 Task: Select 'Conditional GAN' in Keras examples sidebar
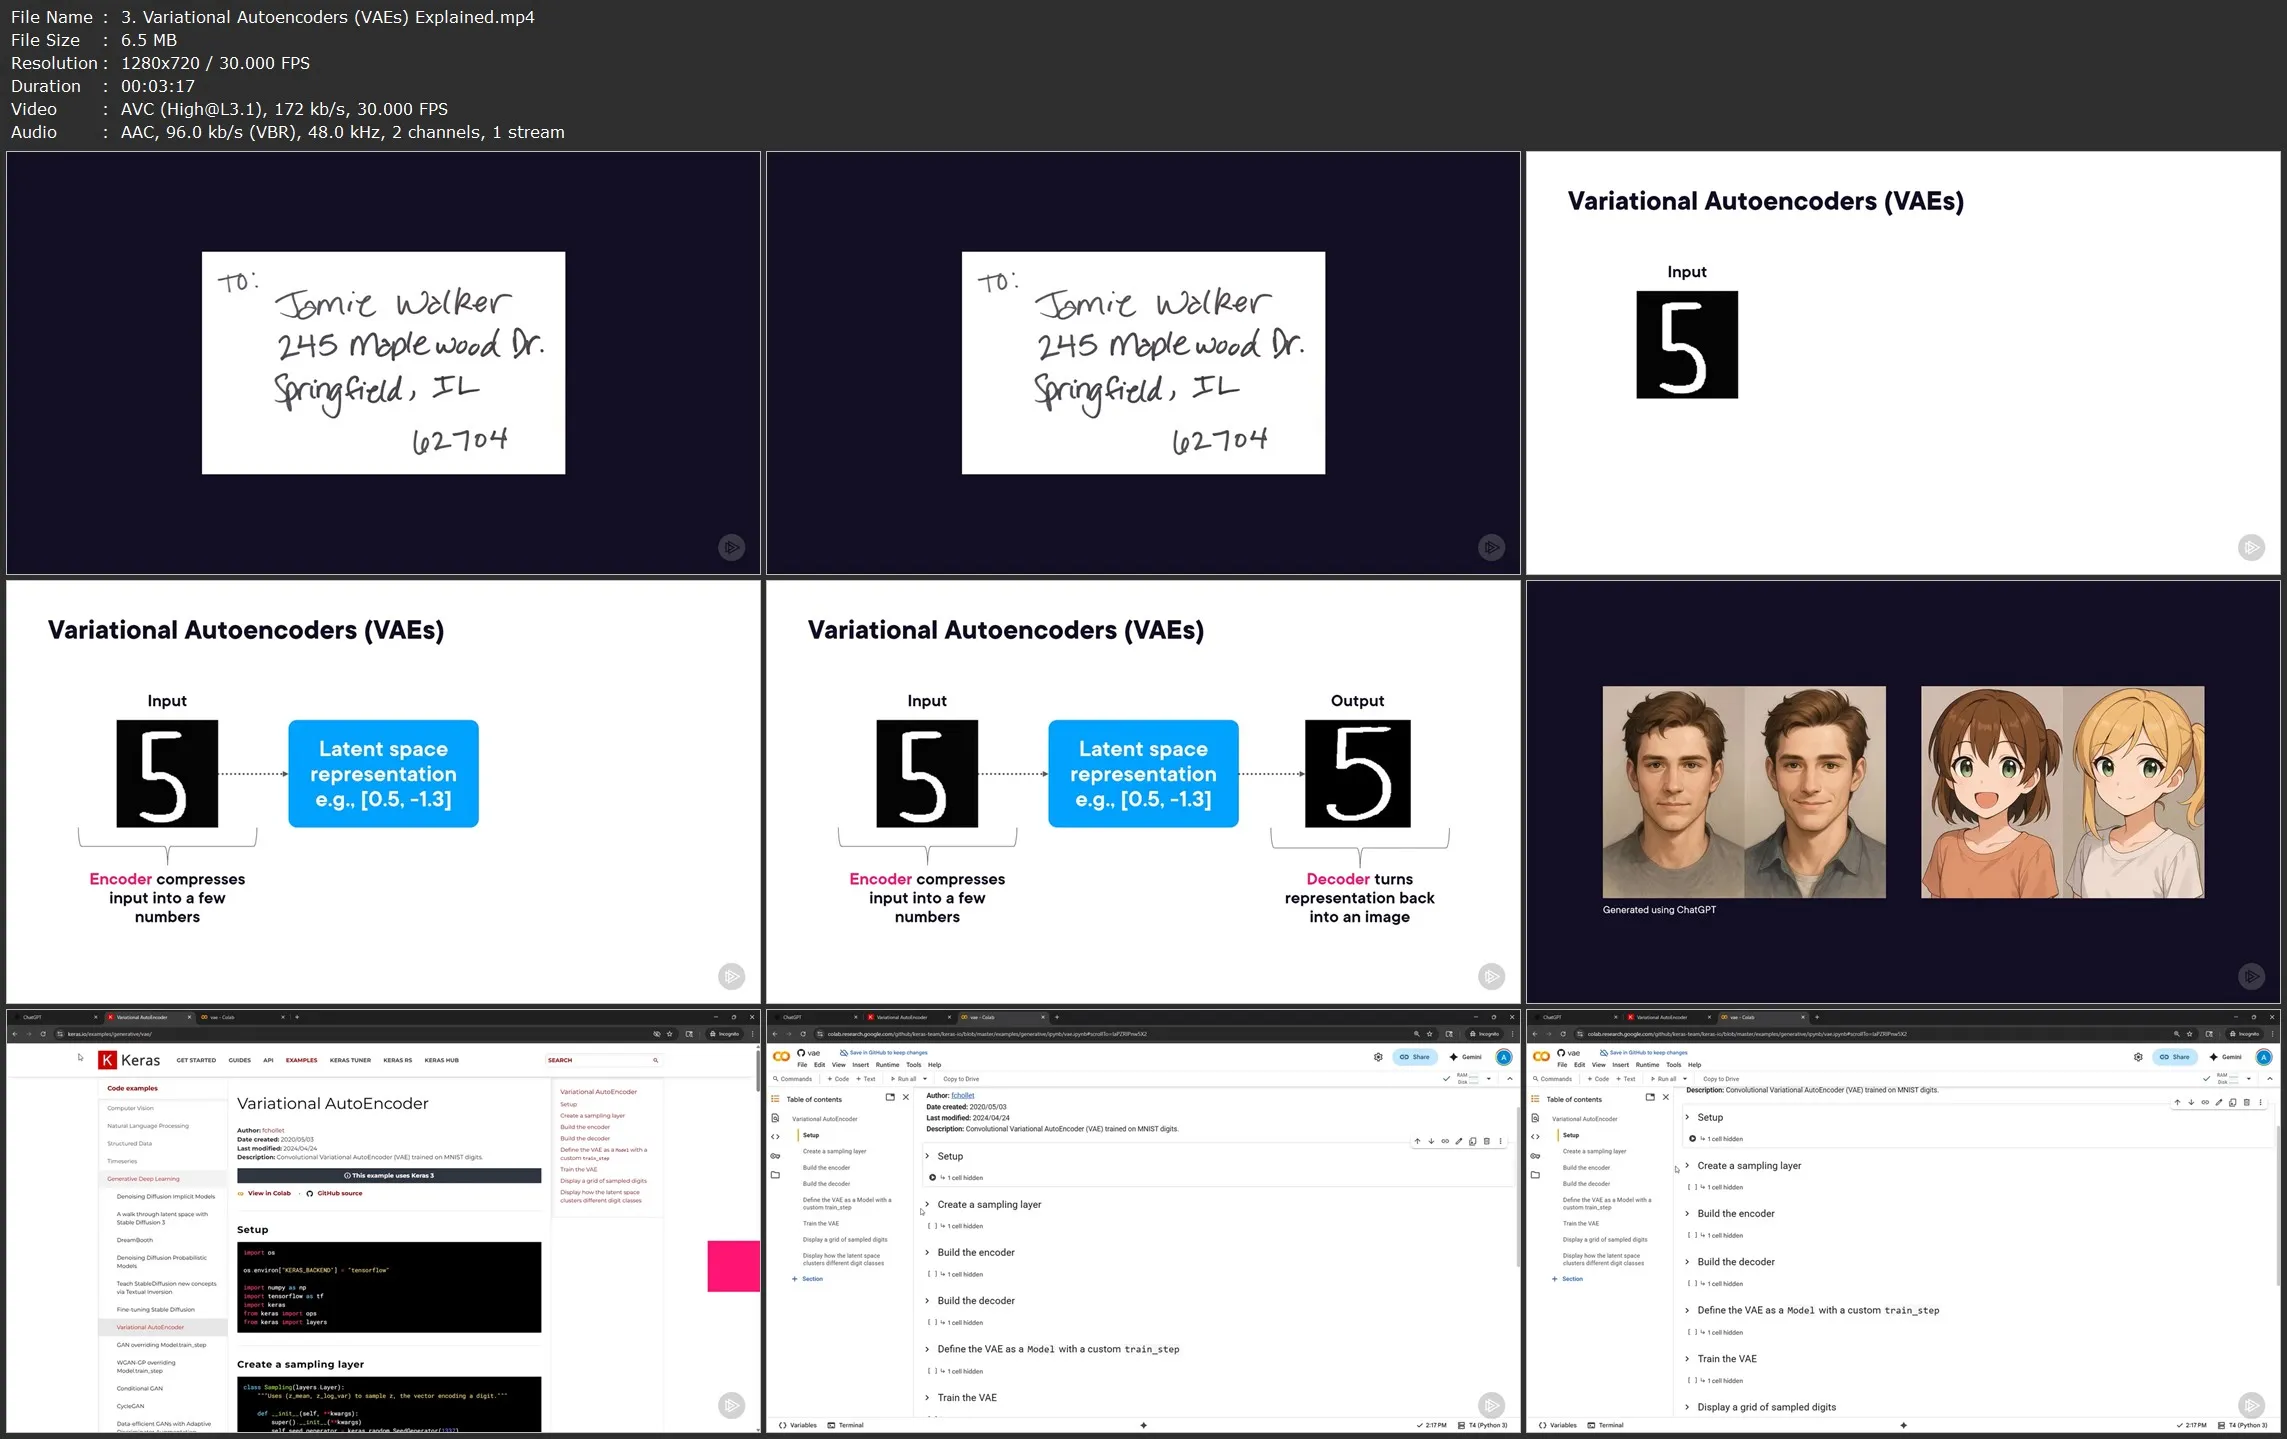pos(139,1388)
